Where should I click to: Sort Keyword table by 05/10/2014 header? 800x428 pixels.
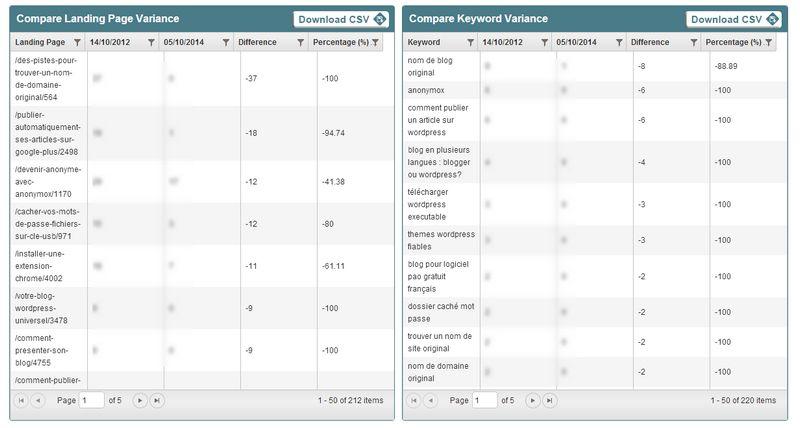click(x=576, y=42)
